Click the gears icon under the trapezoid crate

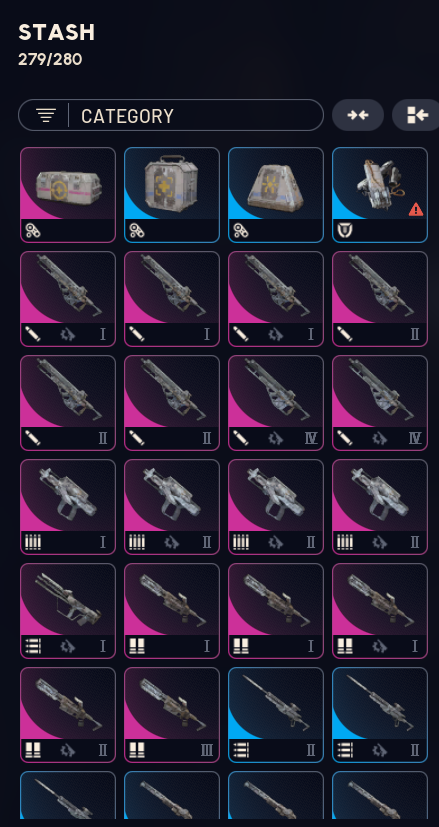240,230
